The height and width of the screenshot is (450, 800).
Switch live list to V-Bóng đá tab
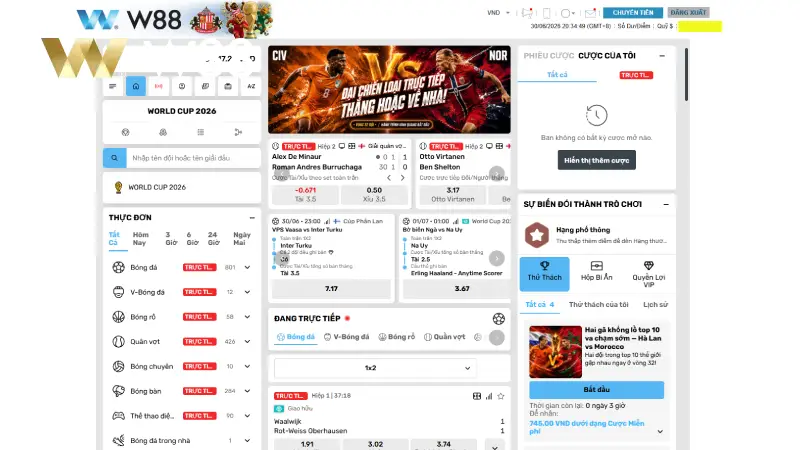tap(346, 337)
